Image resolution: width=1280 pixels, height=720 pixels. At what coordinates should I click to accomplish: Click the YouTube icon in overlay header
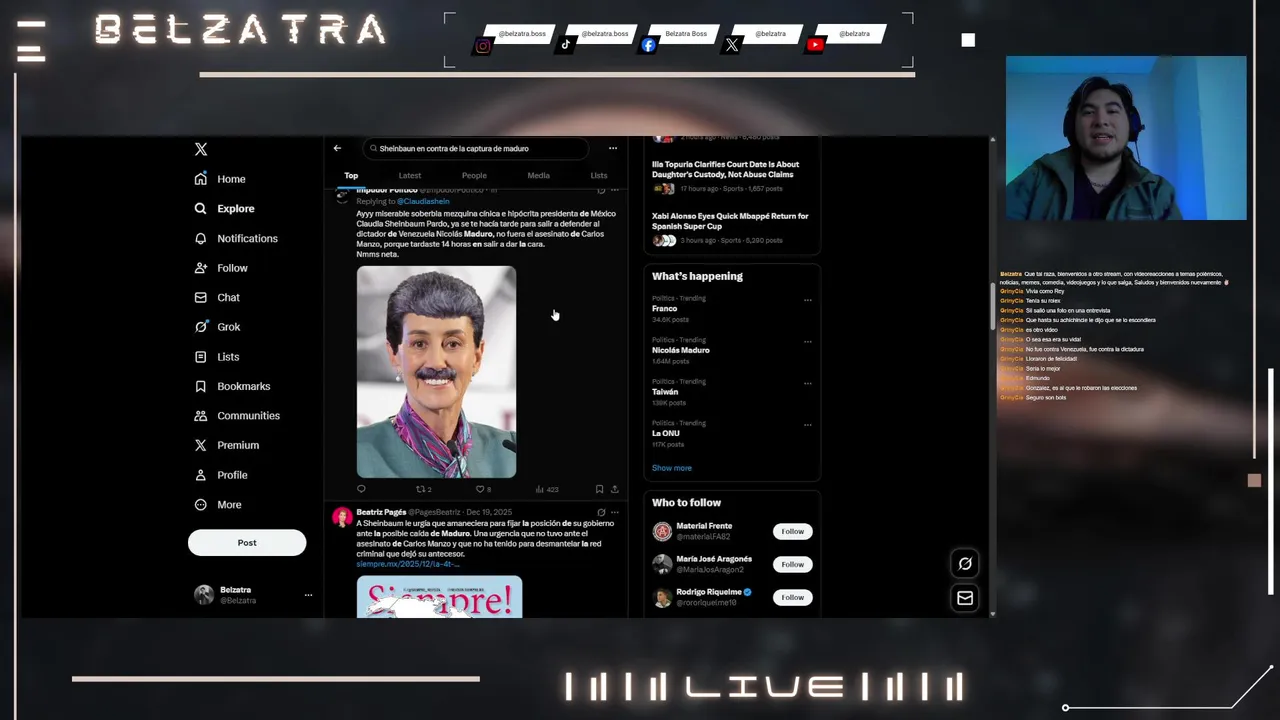tap(815, 45)
